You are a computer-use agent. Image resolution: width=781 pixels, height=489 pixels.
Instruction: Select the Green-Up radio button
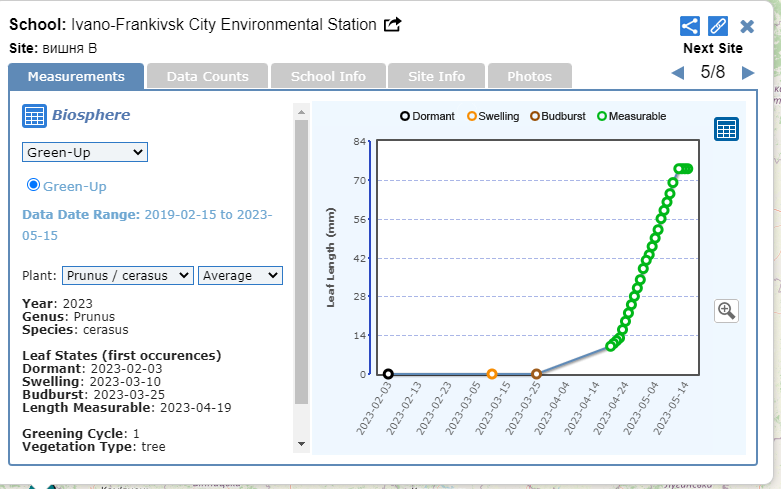33,185
